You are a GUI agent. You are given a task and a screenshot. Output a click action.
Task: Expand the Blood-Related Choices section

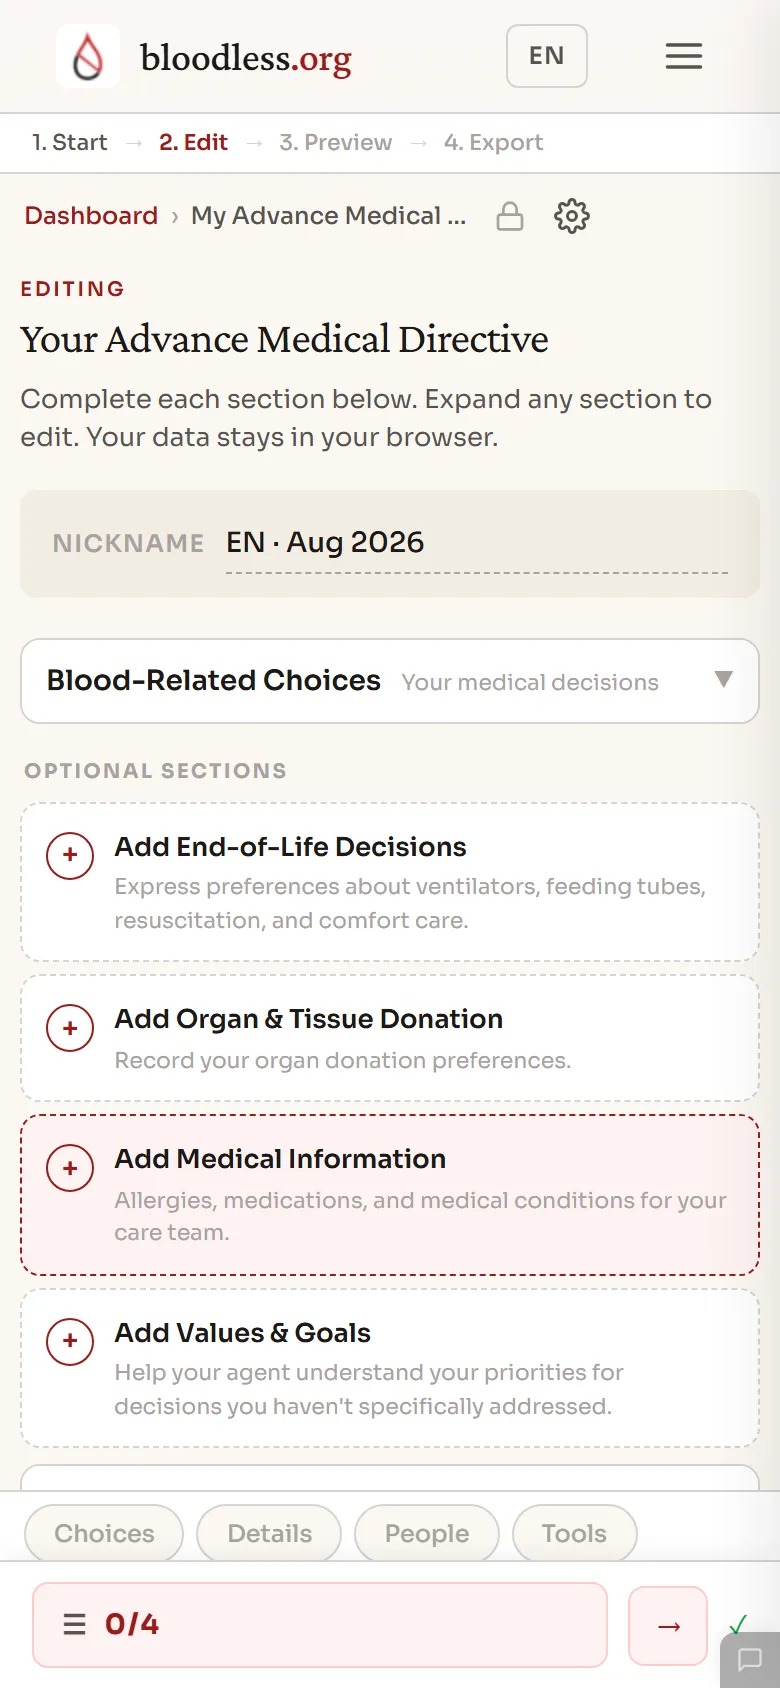pos(390,681)
